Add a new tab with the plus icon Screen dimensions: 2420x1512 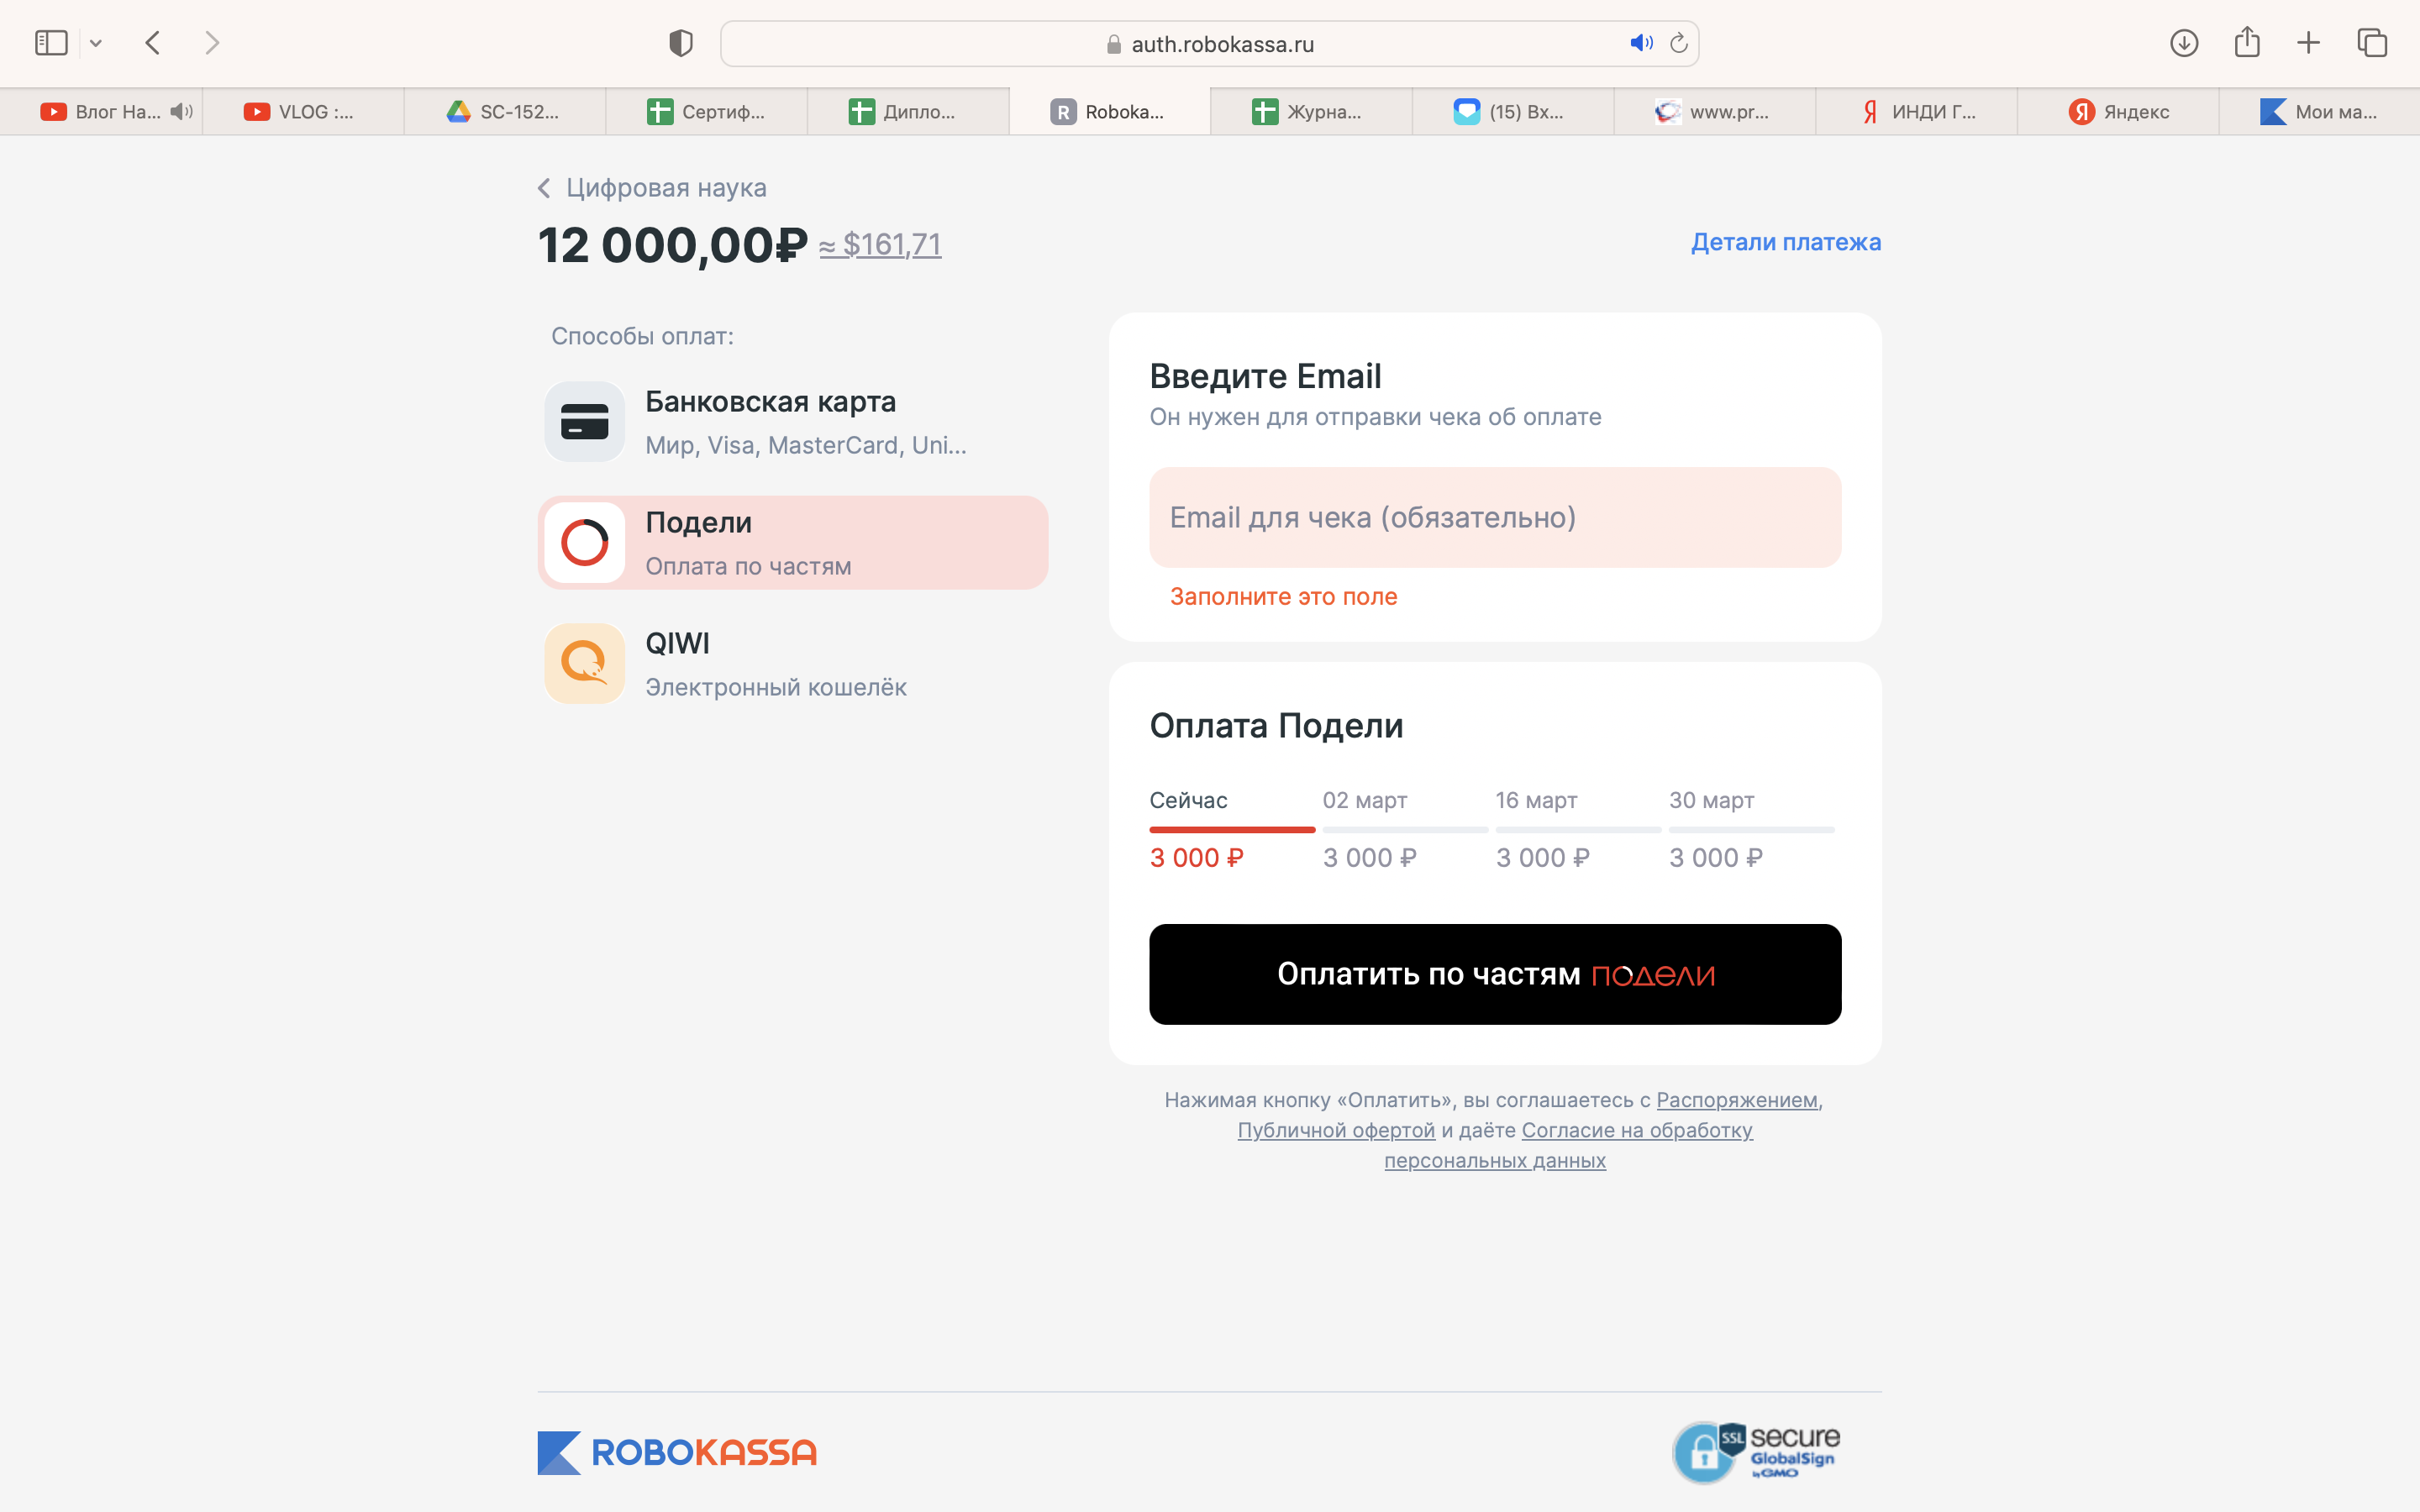2308,43
